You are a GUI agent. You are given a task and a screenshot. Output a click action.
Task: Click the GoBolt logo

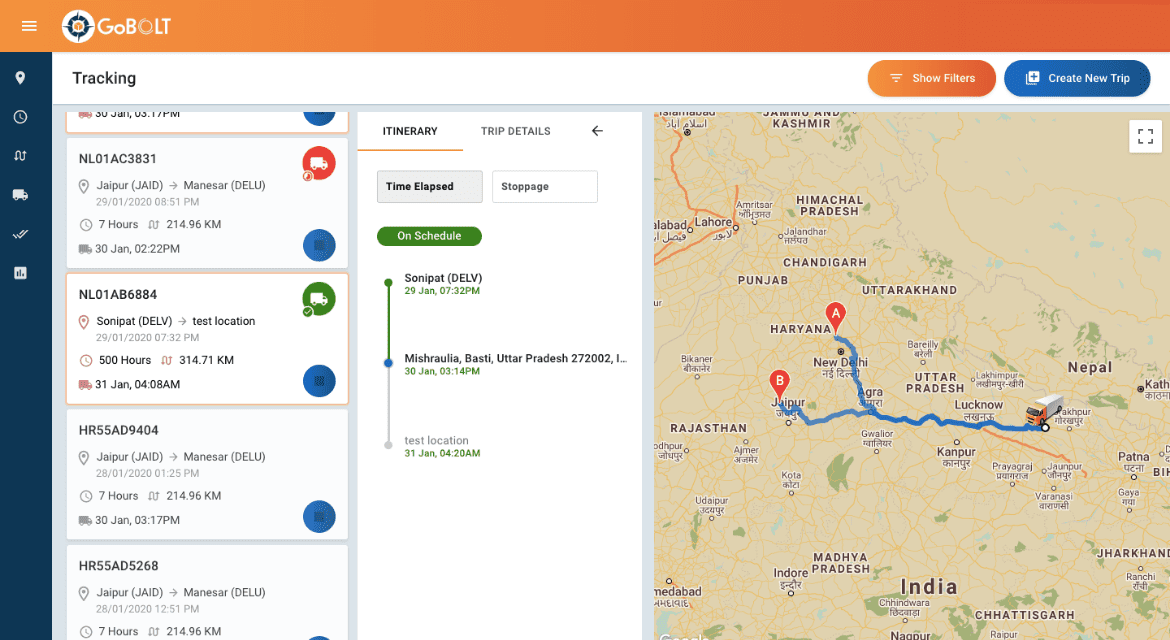pyautogui.click(x=117, y=26)
